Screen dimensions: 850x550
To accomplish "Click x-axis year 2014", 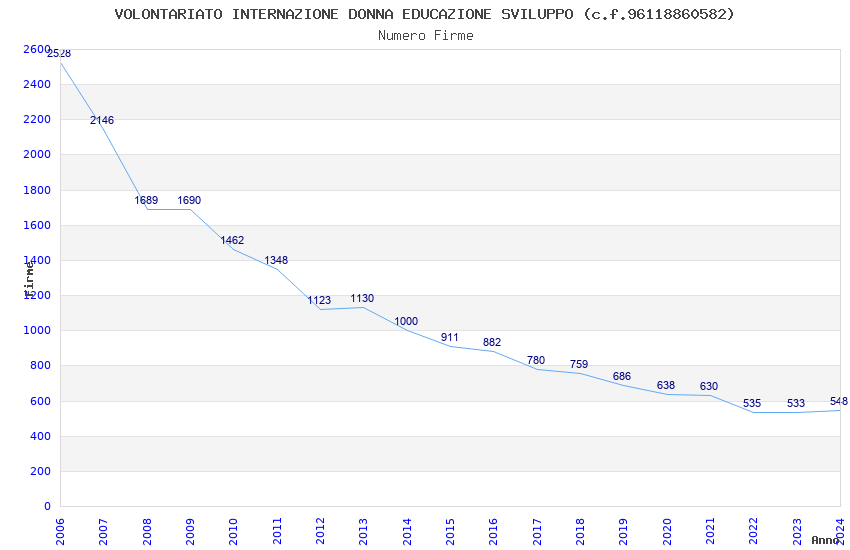I will tap(407, 532).
